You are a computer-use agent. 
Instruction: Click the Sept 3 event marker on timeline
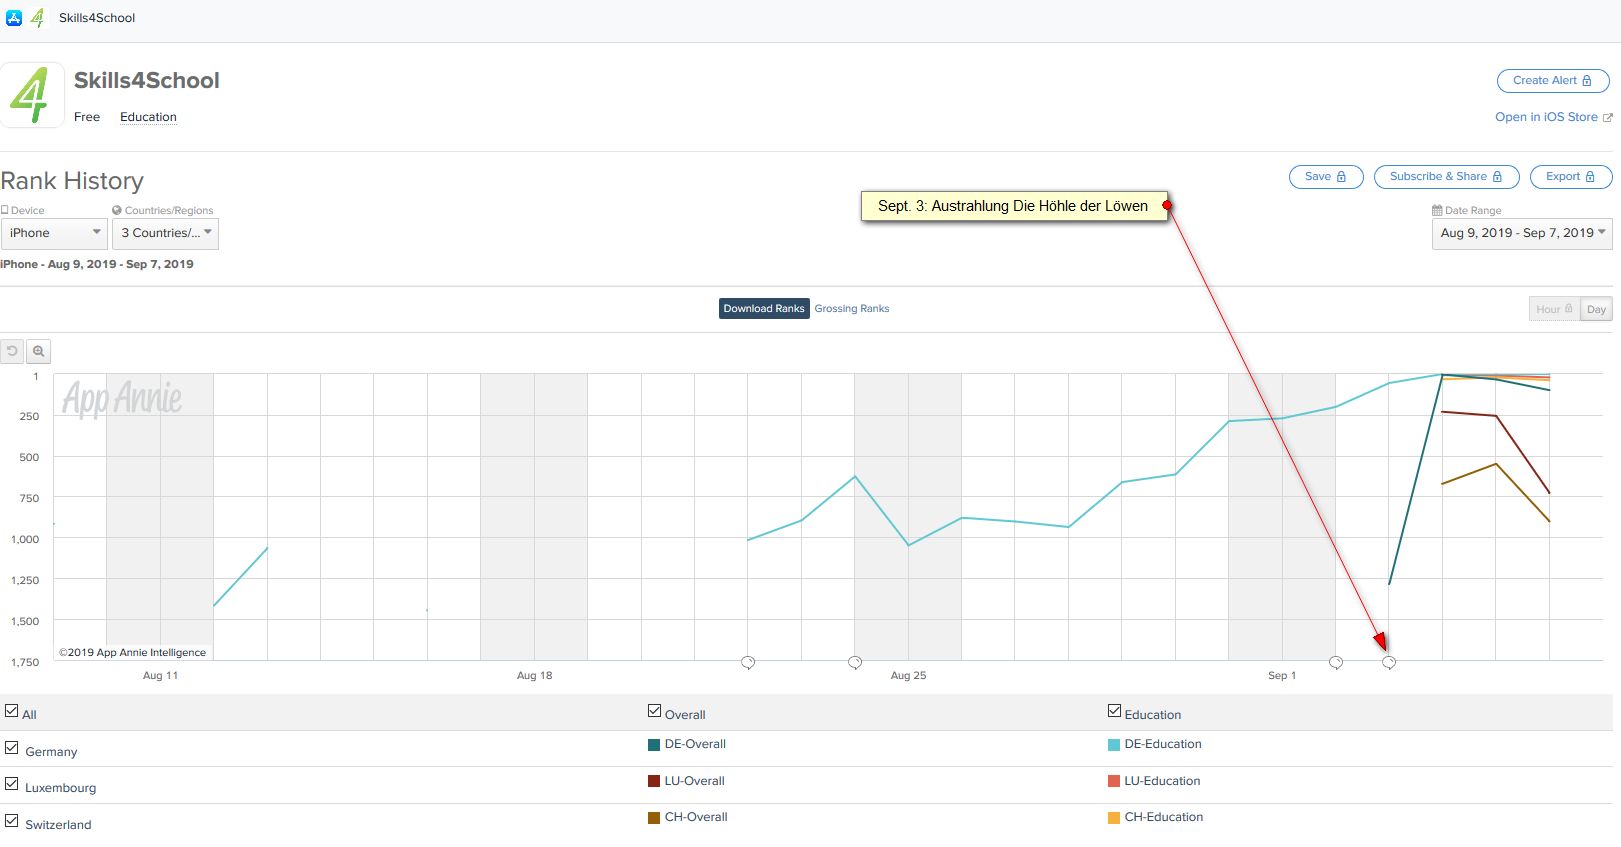coord(1389,662)
